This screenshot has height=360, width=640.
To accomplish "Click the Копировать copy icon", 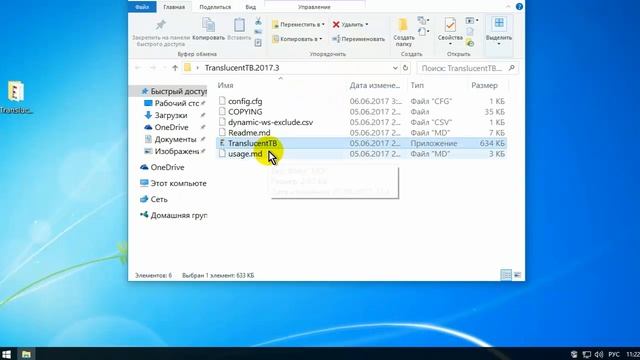I will tap(209, 25).
